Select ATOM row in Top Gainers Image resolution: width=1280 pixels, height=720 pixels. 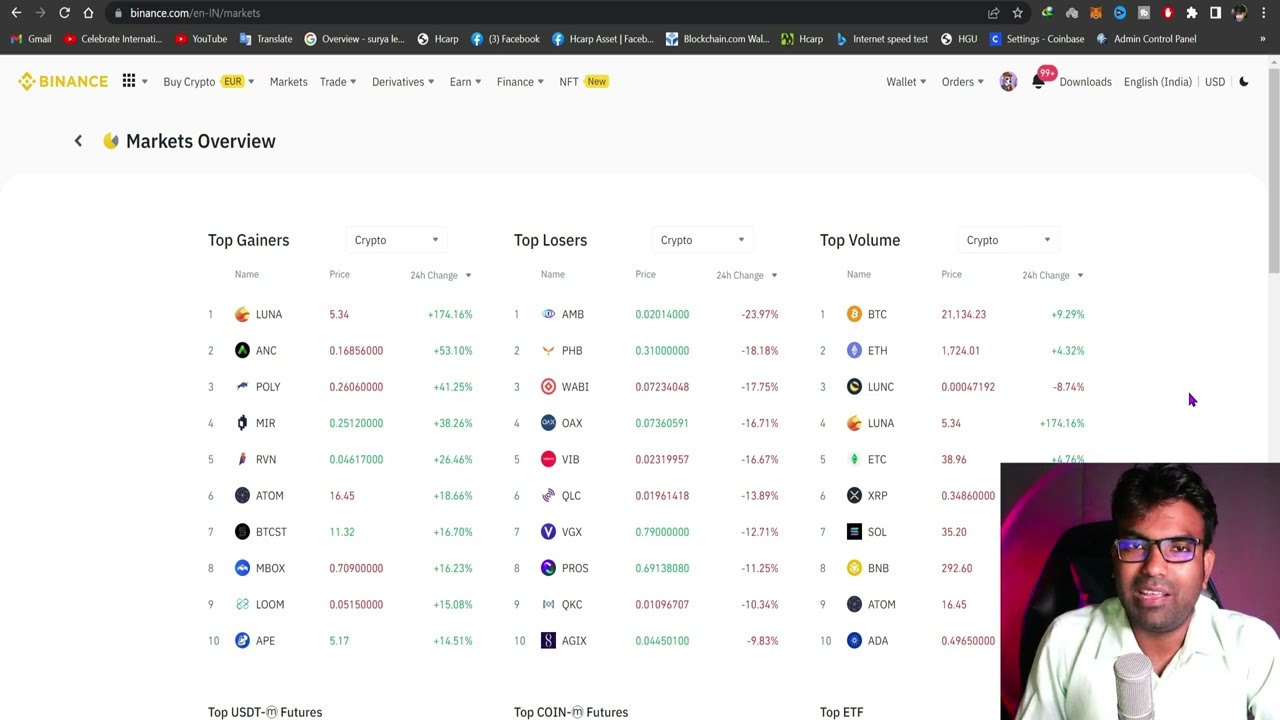click(340, 496)
